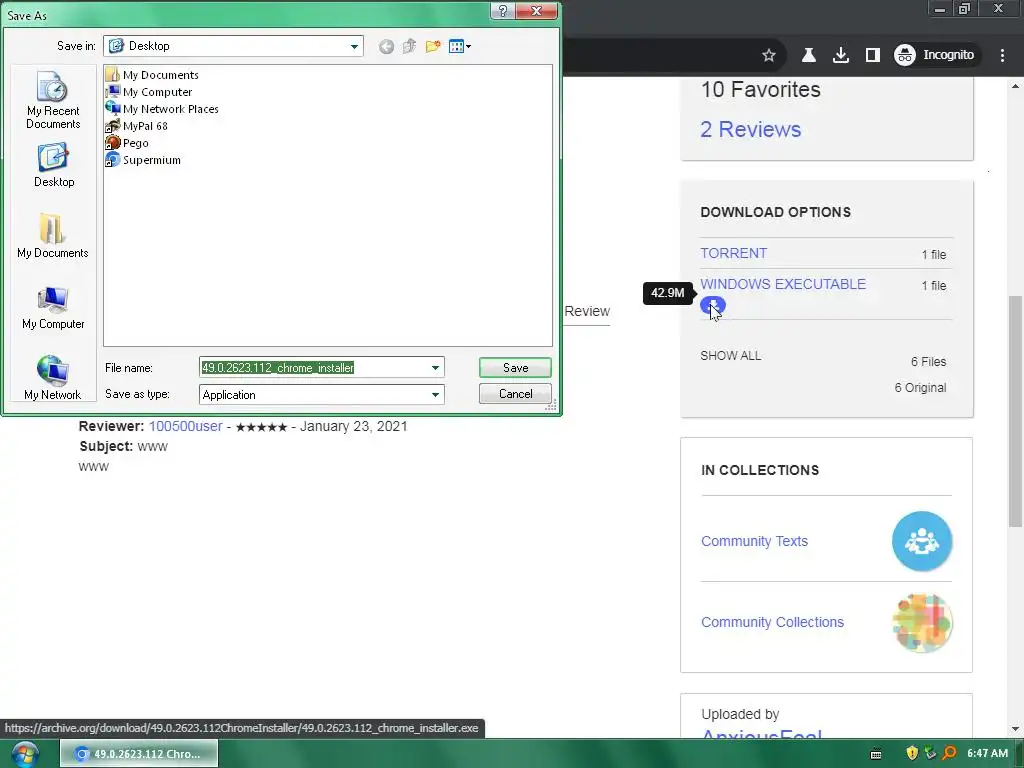
Task: Switch to Chrome taskbar button
Action: pos(139,754)
